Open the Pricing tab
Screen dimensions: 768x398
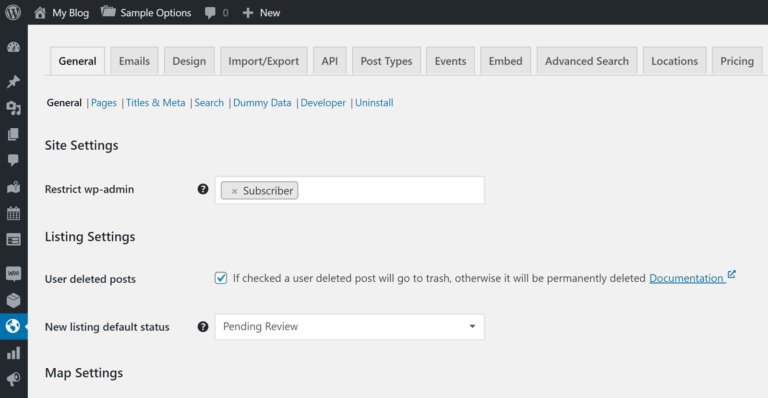click(737, 61)
